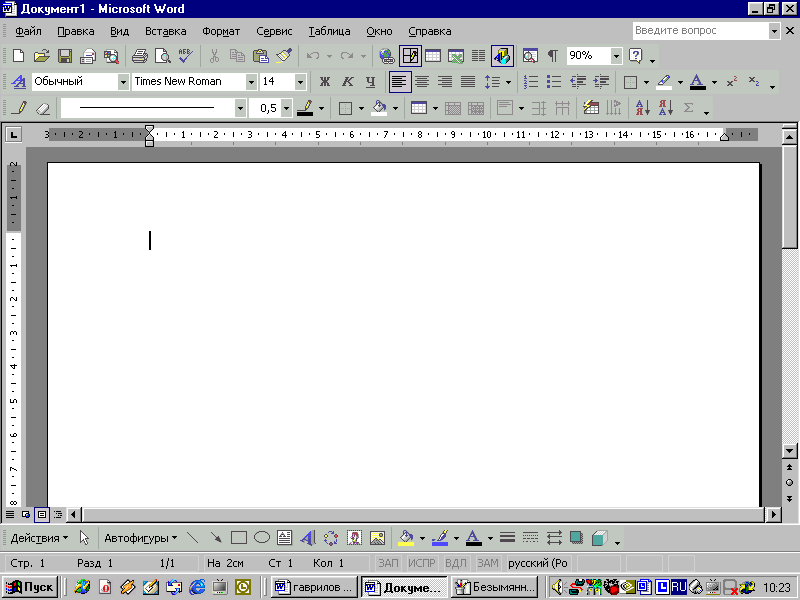Expand the Times New Roman font dropdown

251,82
